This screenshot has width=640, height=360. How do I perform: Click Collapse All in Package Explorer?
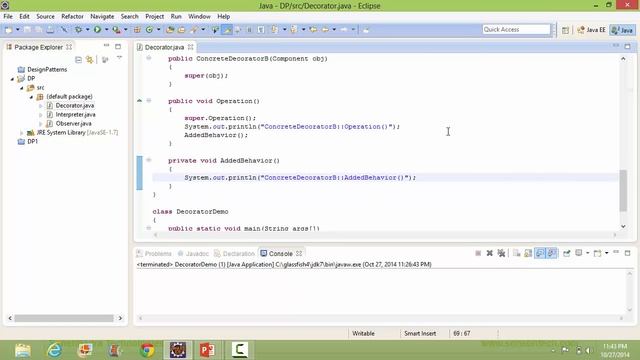[x=78, y=60]
